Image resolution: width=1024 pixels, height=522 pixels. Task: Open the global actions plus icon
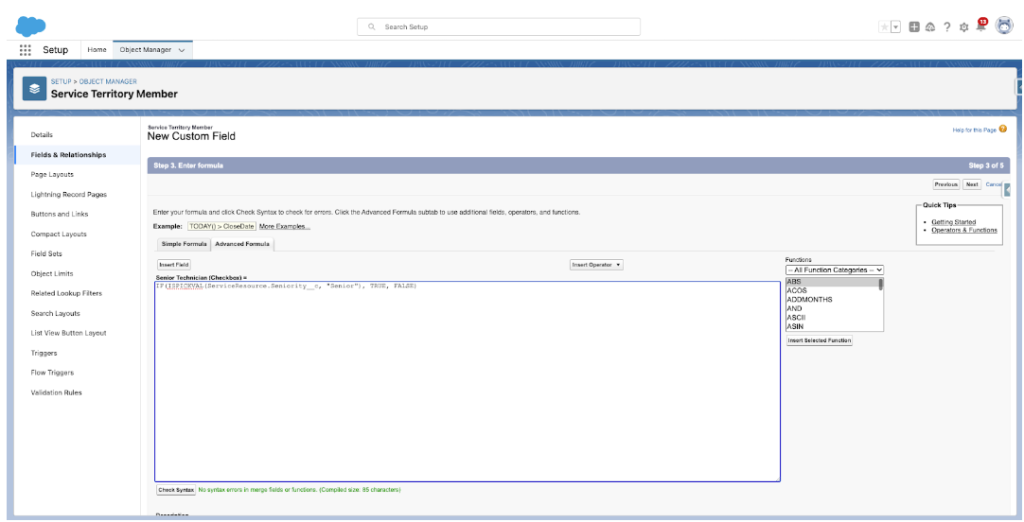click(x=914, y=27)
